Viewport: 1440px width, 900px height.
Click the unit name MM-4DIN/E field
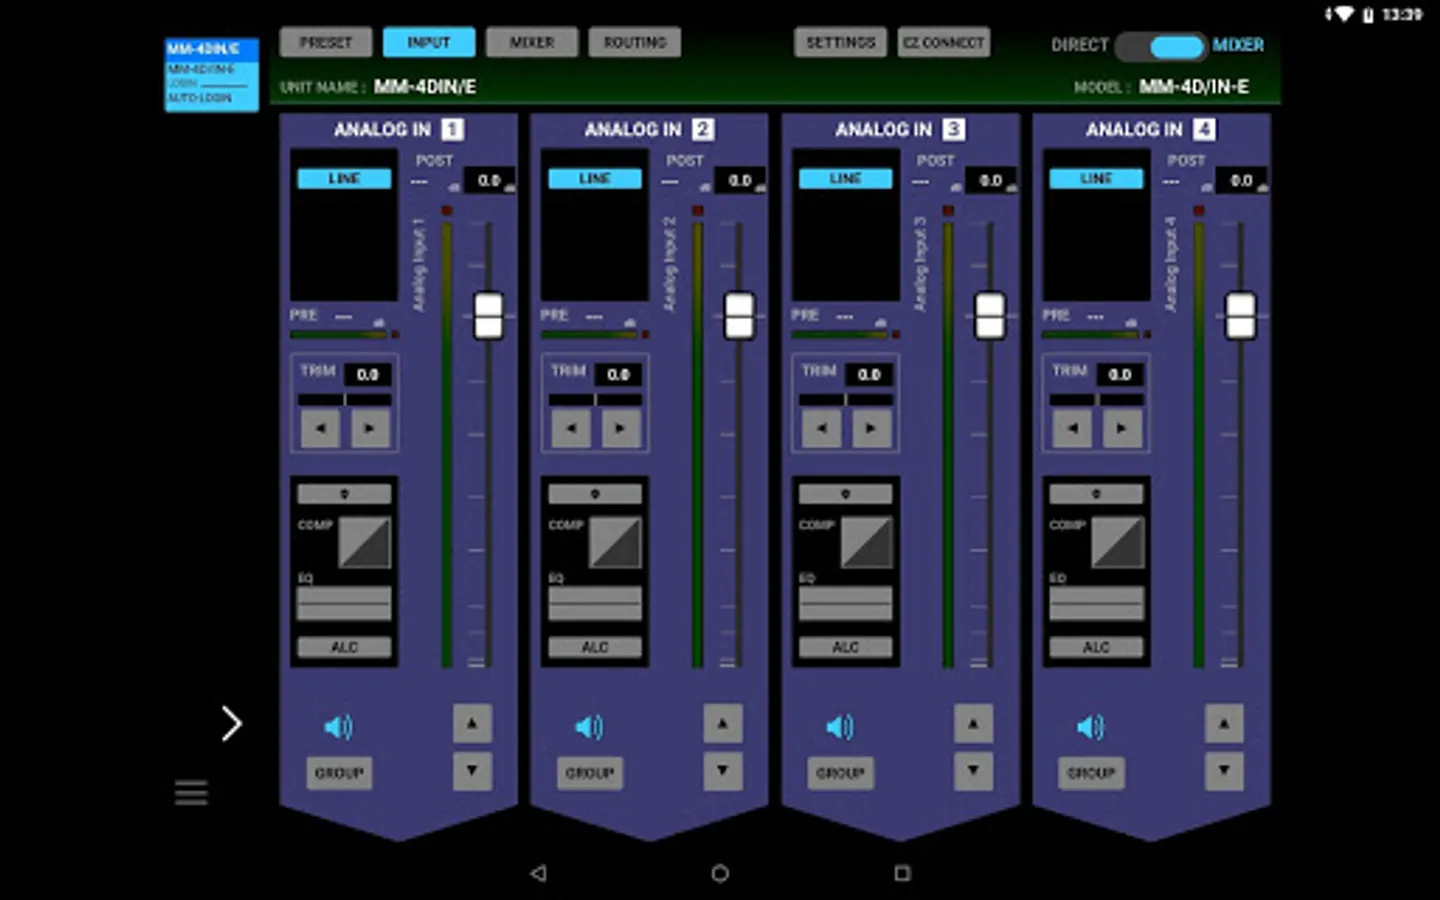[425, 87]
